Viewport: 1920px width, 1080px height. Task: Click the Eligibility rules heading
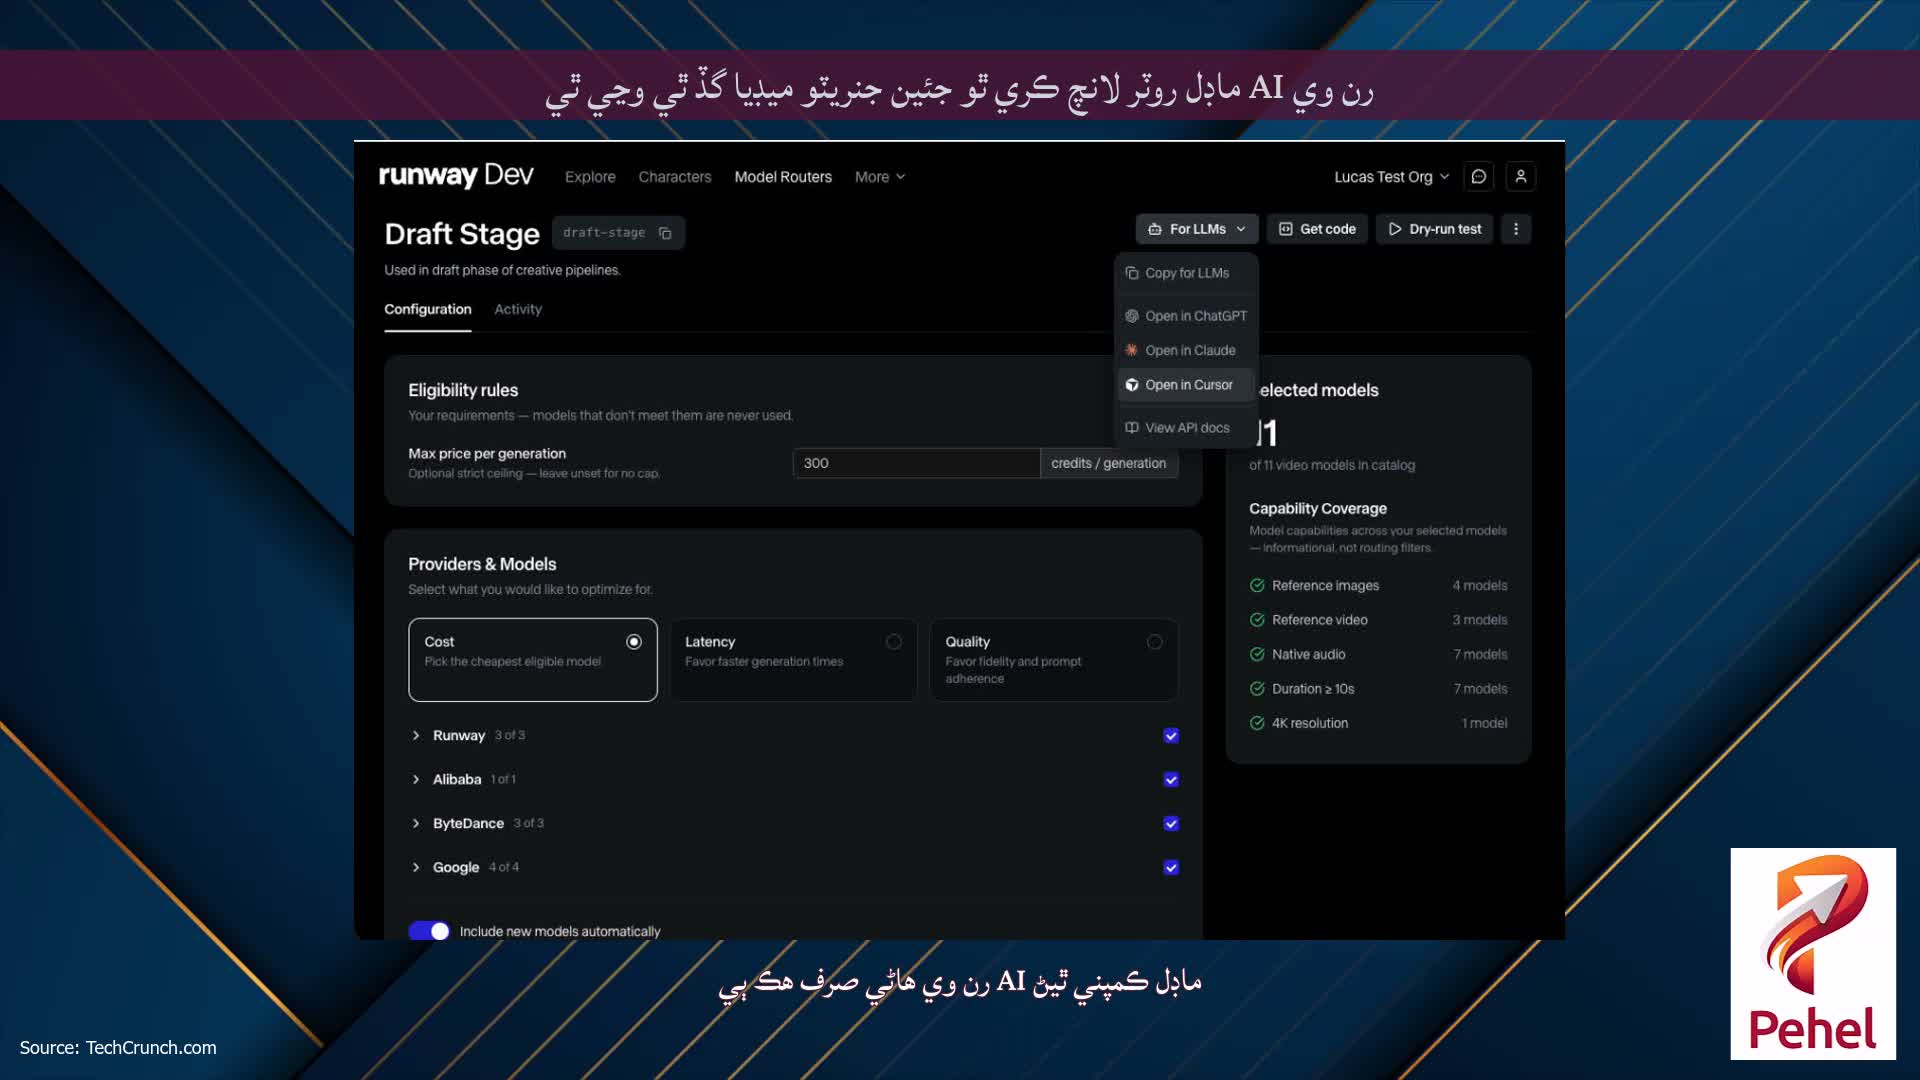pyautogui.click(x=463, y=390)
